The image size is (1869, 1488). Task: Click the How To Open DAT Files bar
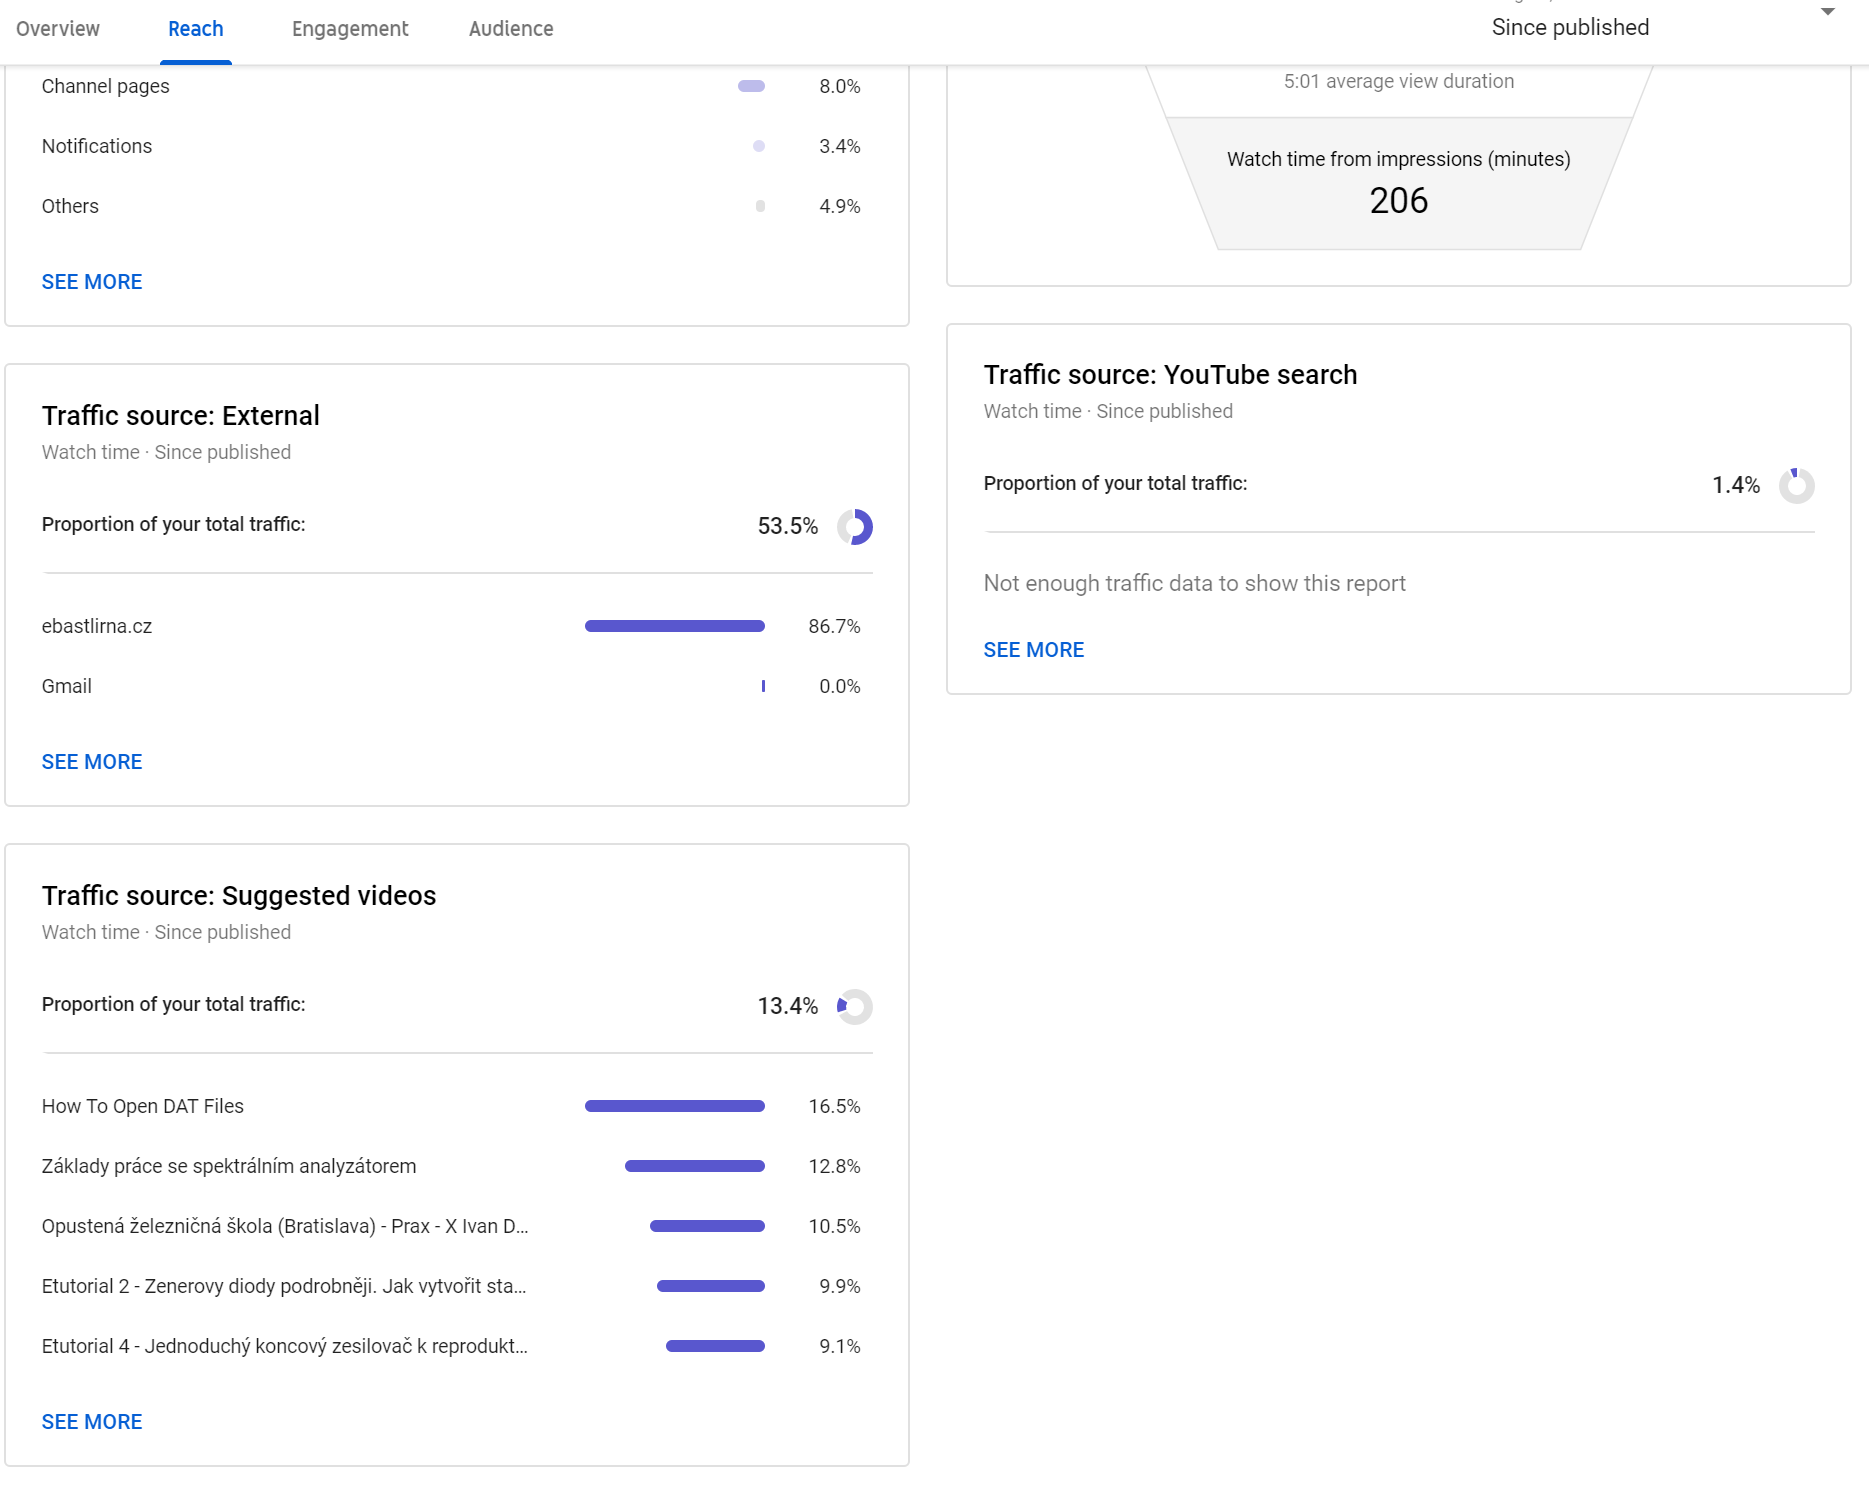[x=675, y=1106]
